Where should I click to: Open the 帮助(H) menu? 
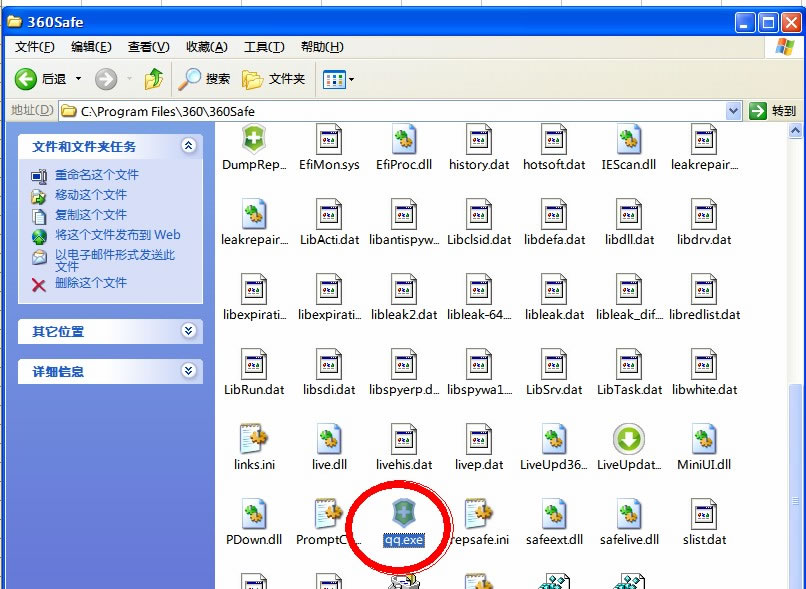pos(322,47)
